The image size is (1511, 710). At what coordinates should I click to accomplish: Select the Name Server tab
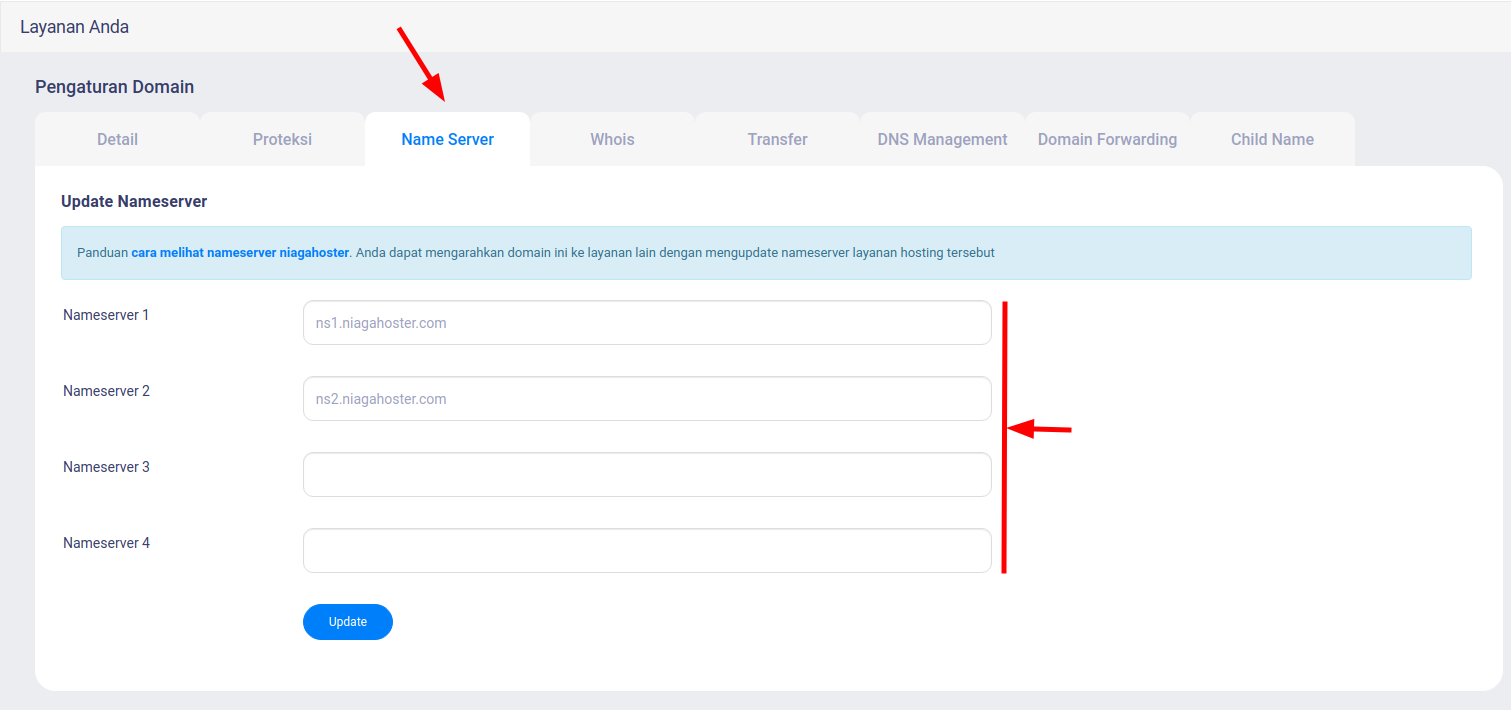[x=447, y=139]
